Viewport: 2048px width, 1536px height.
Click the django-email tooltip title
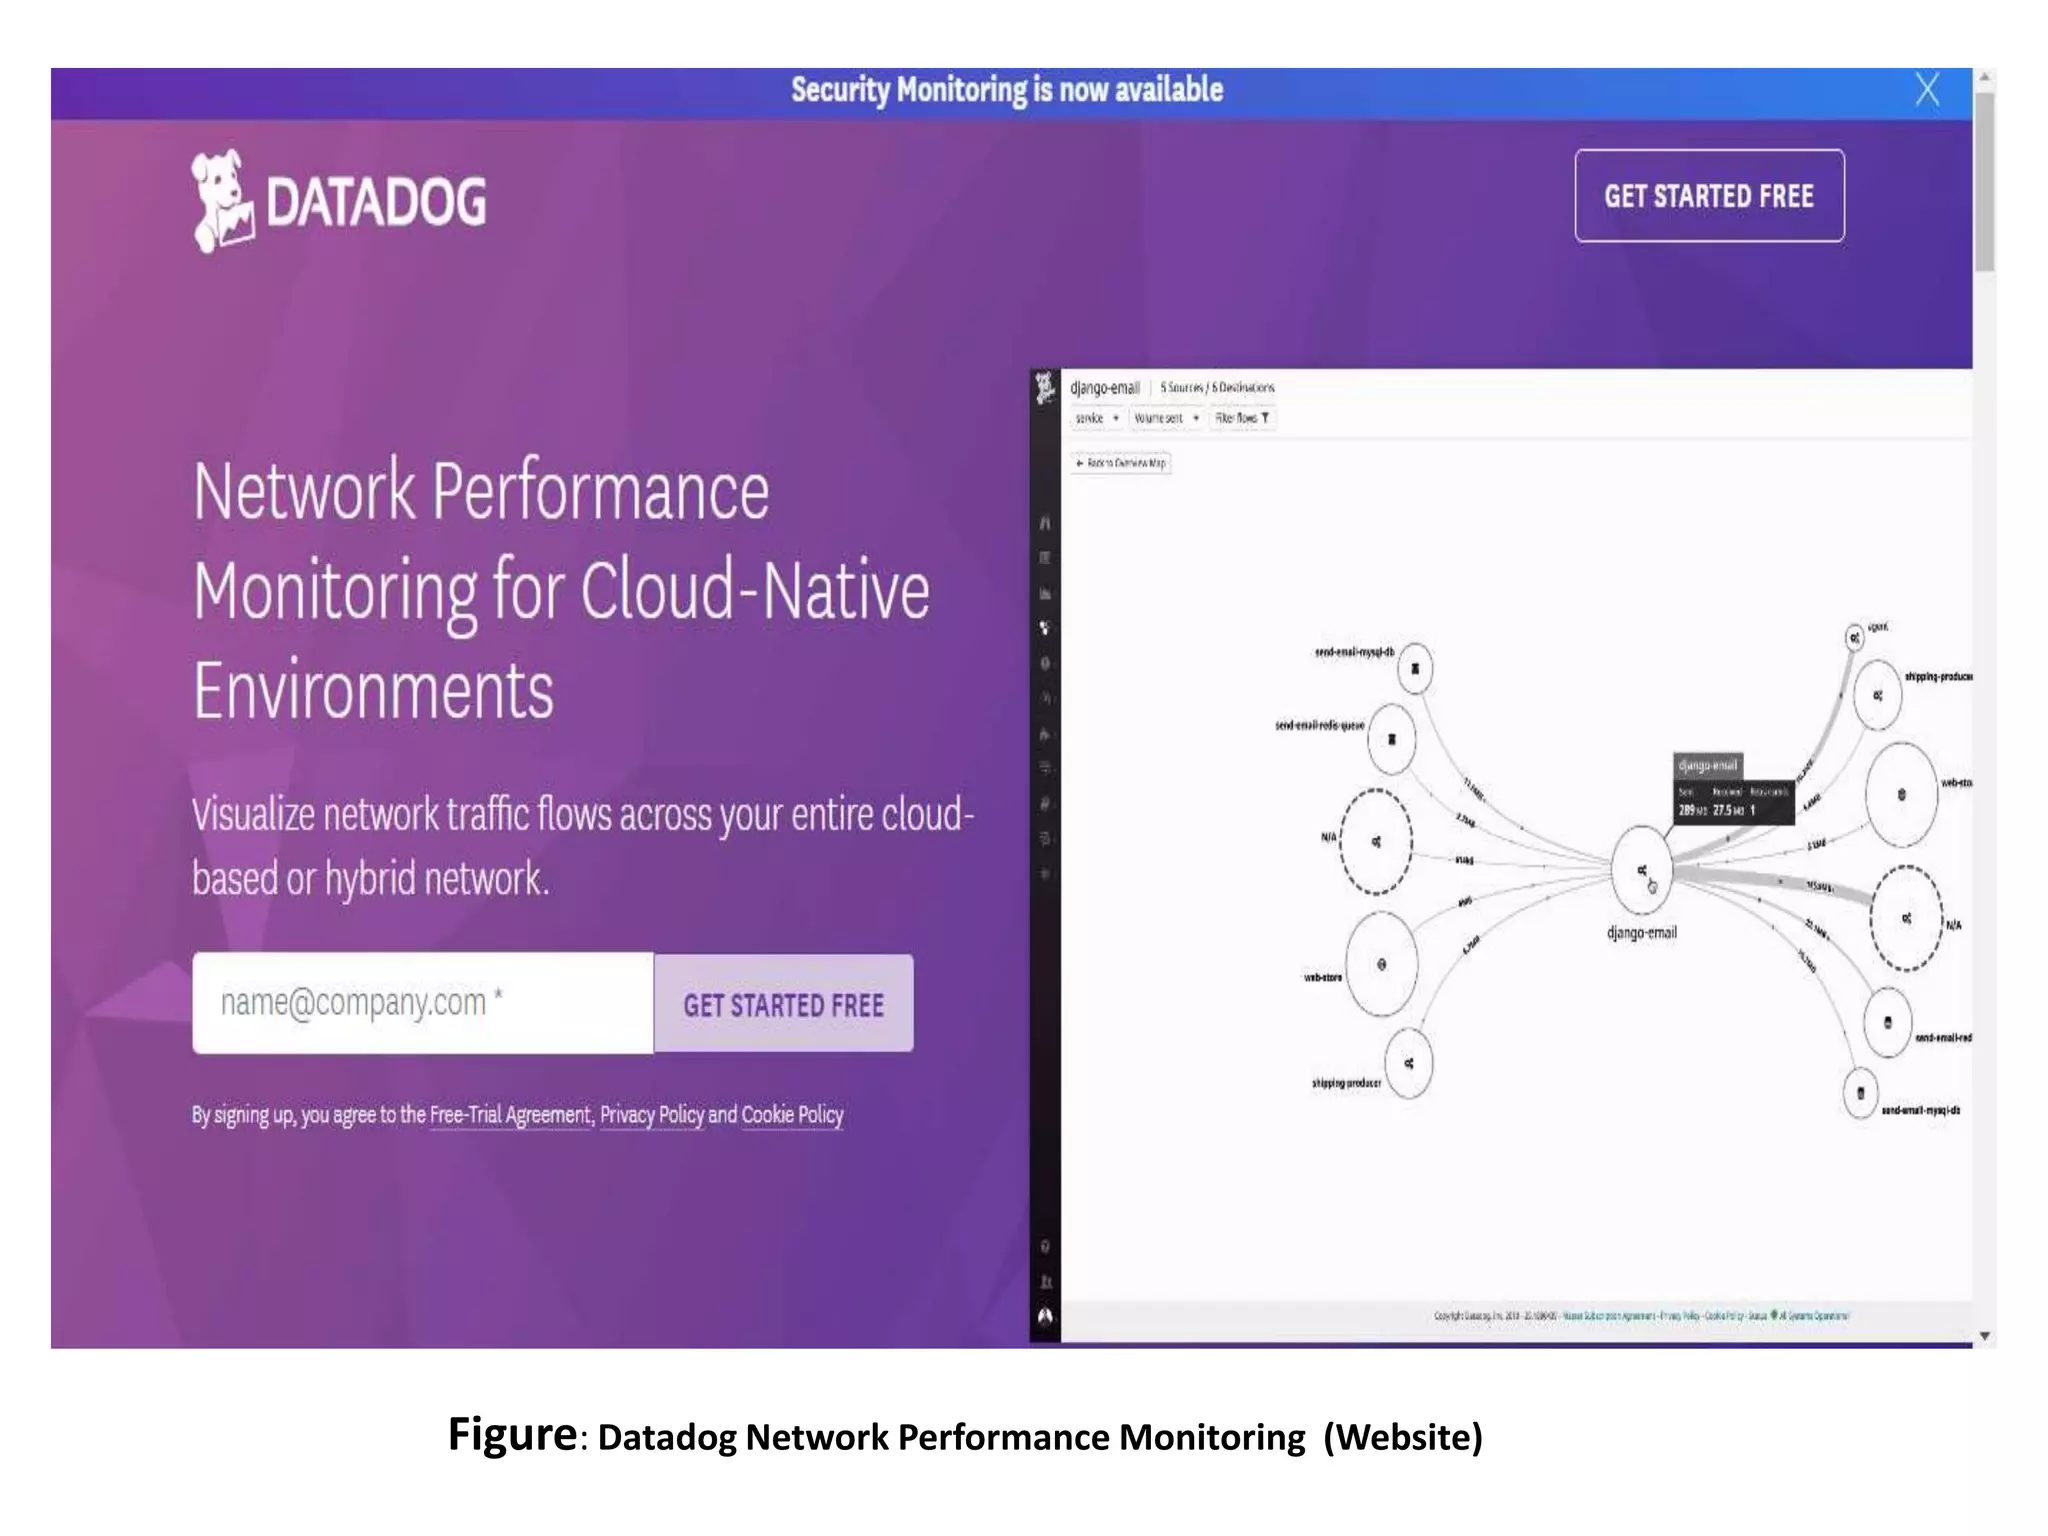[1708, 765]
